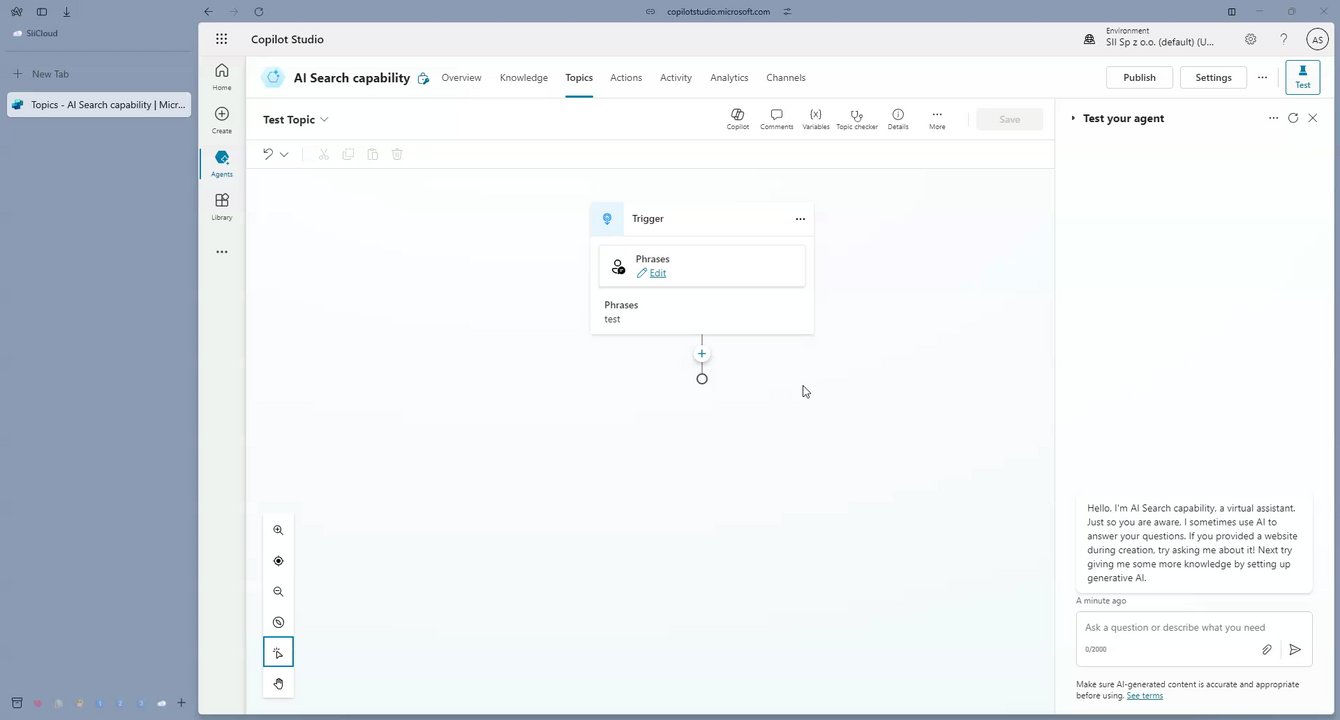Open the AS account avatar menu

(1317, 39)
